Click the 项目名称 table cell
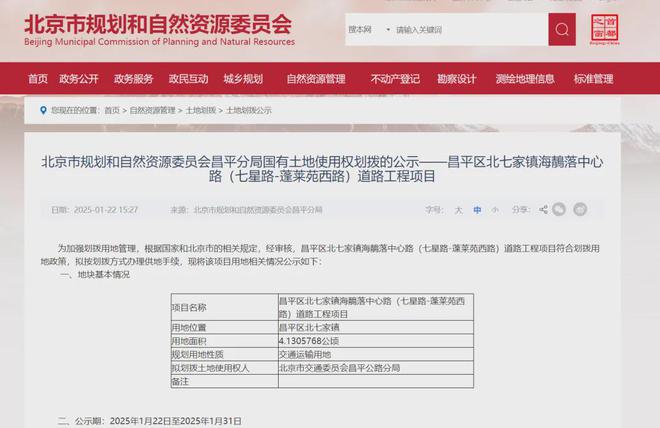Viewport: 660px width, 428px height. click(224, 307)
